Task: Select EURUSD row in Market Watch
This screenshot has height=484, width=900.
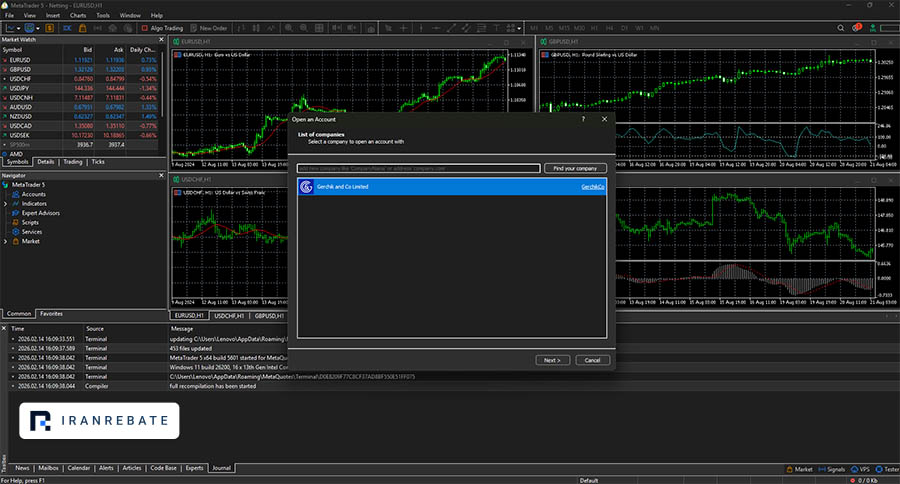Action: (x=80, y=60)
